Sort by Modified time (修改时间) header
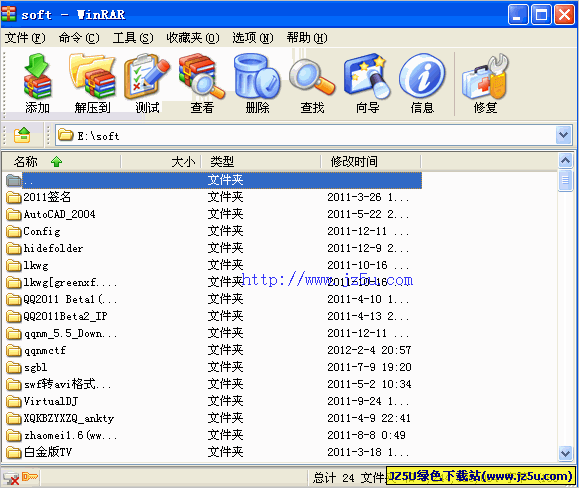This screenshot has width=579, height=488. pos(371,162)
